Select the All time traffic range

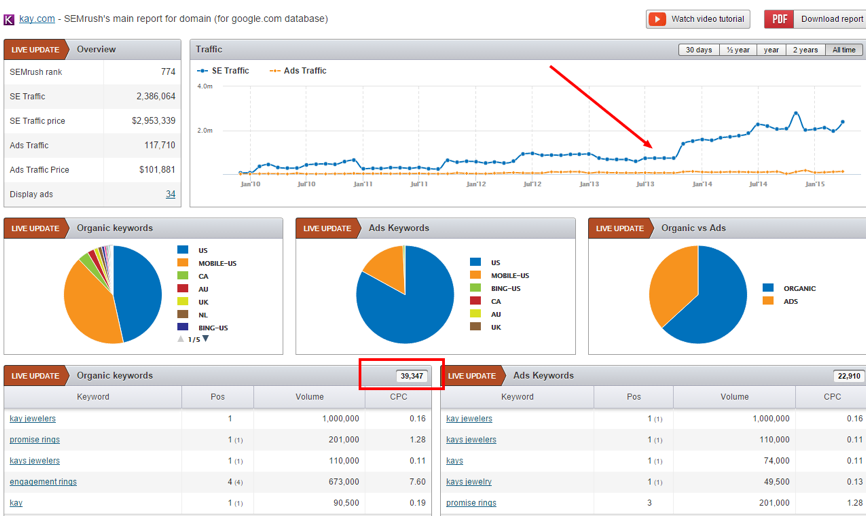[x=844, y=50]
